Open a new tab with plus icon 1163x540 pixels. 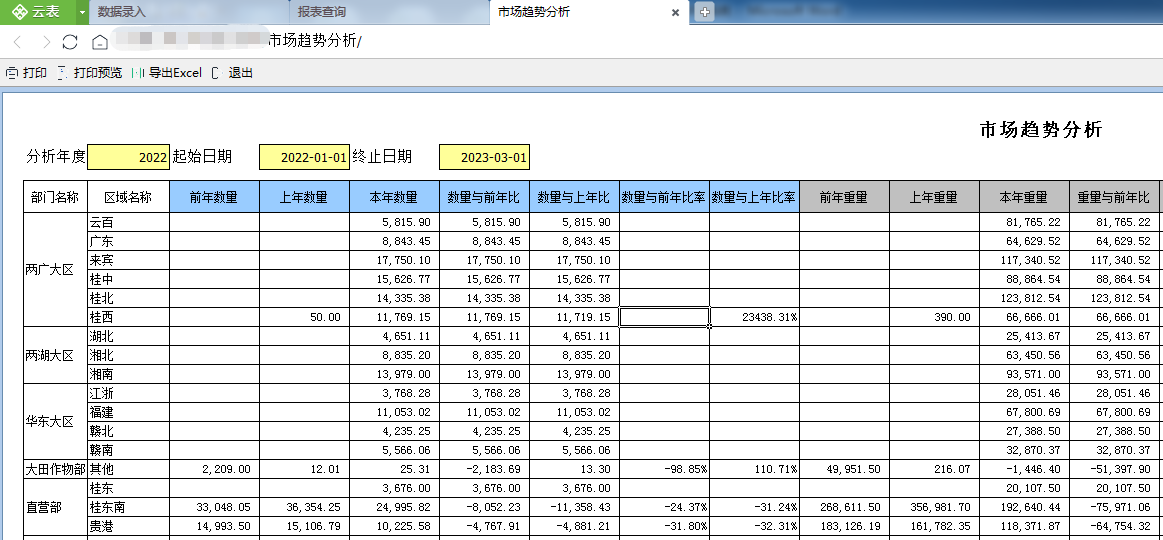(705, 12)
